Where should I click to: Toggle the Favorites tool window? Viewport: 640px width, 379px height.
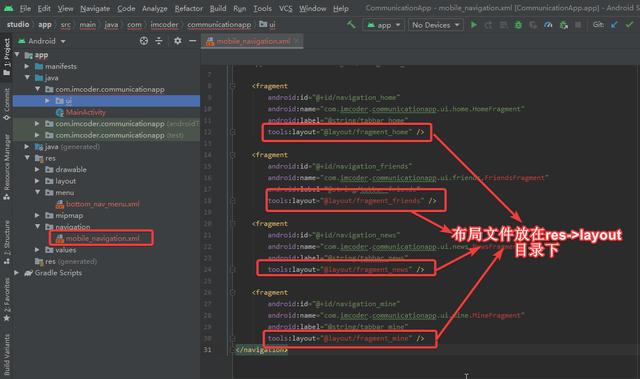click(x=7, y=300)
